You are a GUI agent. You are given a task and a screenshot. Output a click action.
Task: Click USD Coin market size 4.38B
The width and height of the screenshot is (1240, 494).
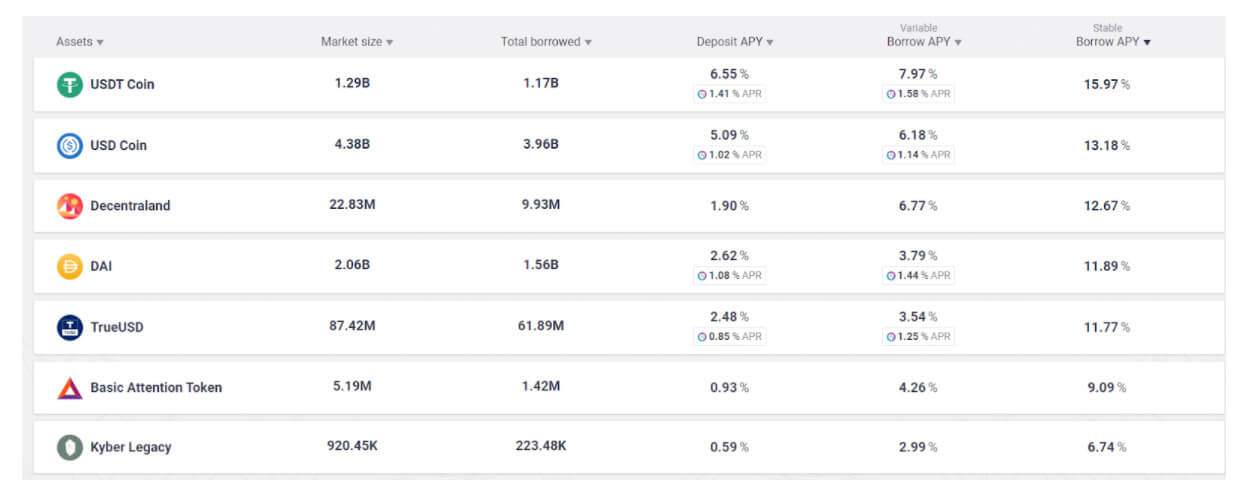[352, 144]
